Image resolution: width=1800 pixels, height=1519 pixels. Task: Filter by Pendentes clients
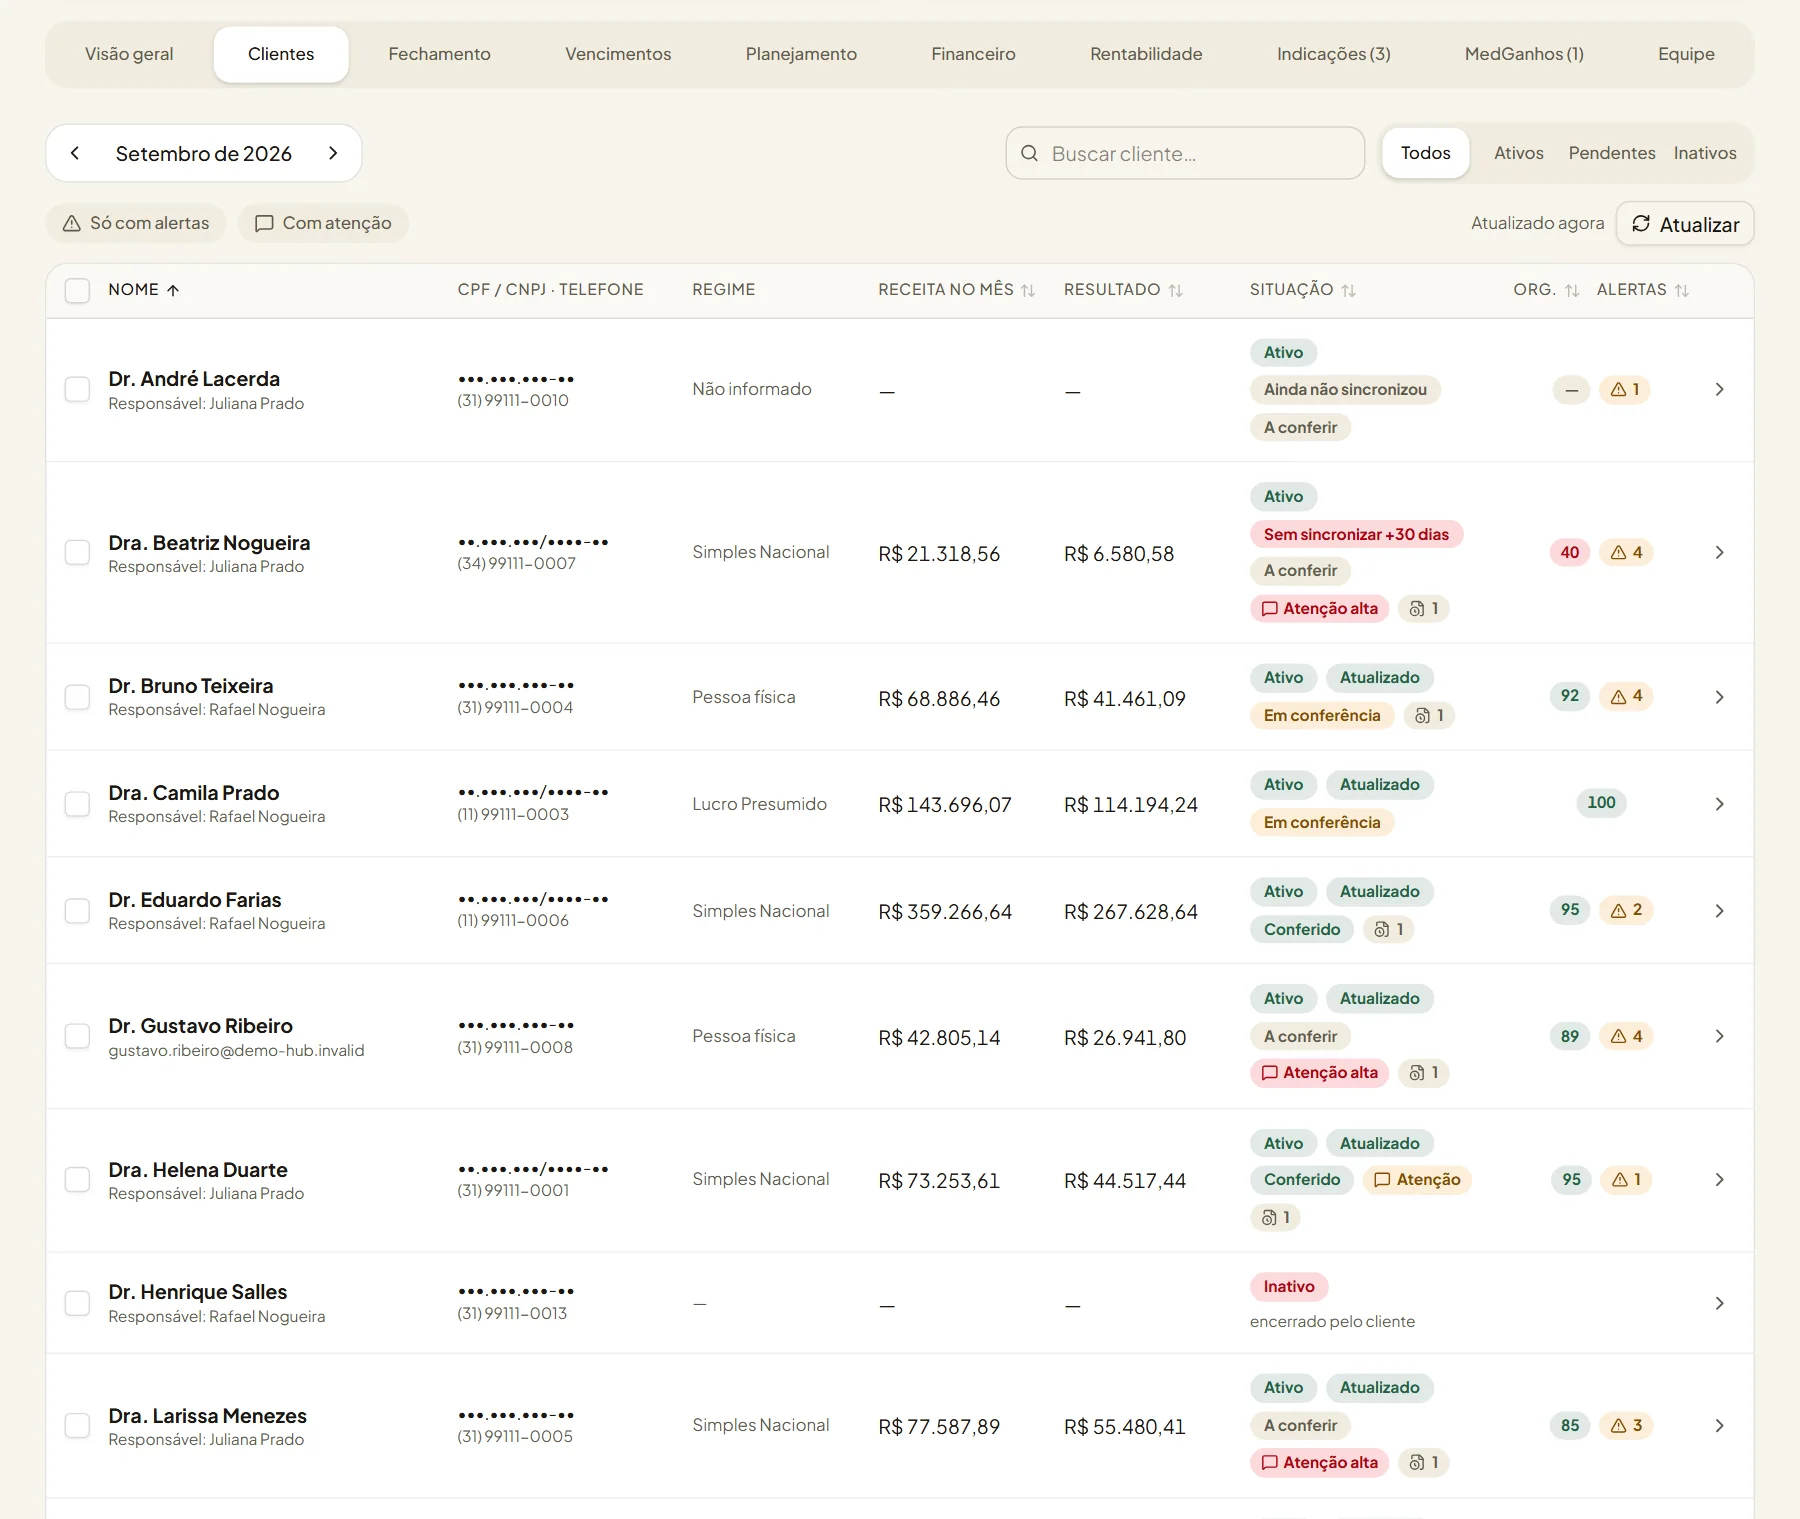pyautogui.click(x=1611, y=153)
